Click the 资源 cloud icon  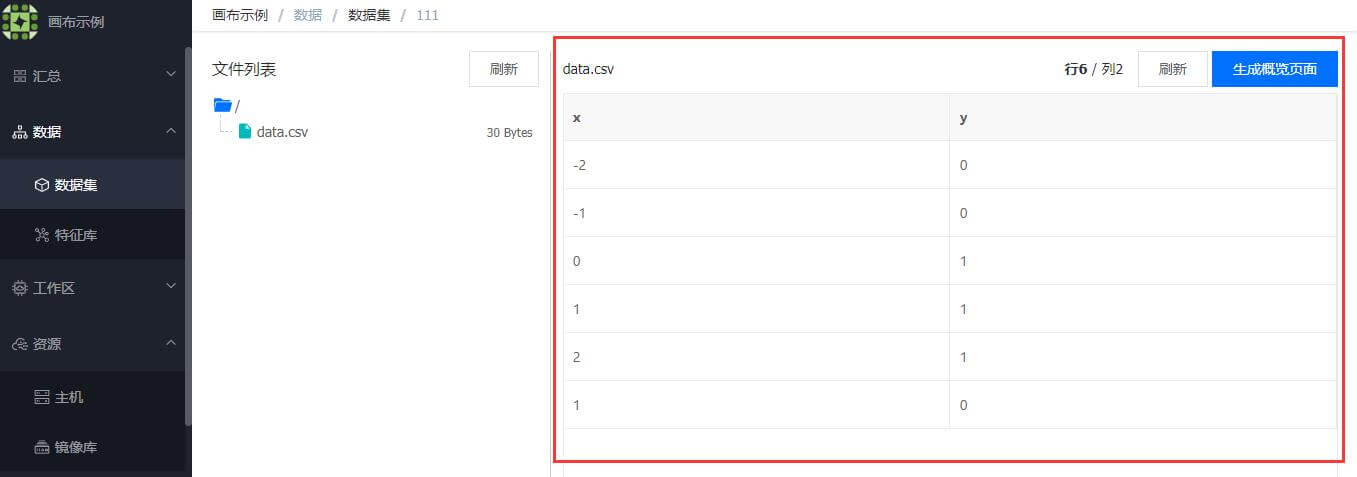coord(20,344)
